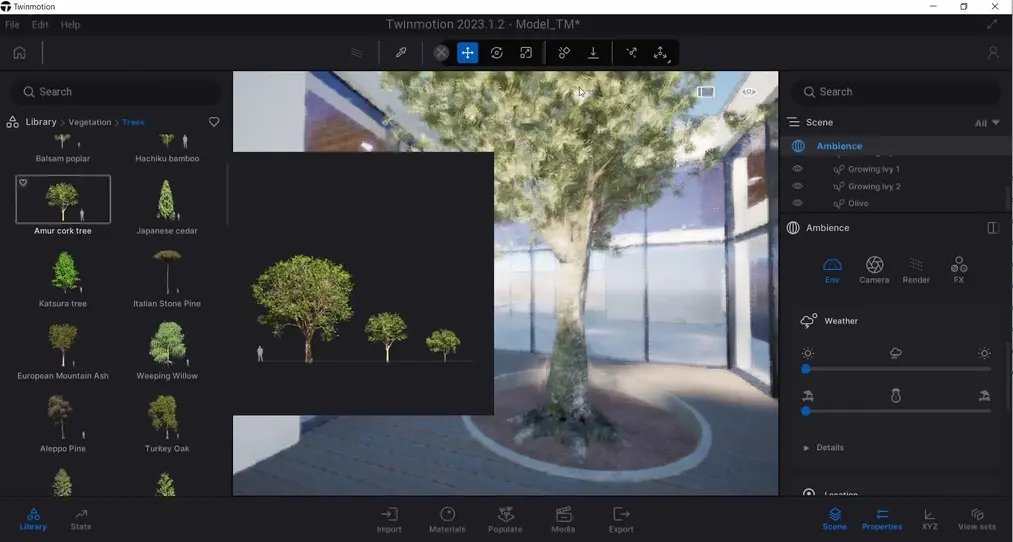Select the Rotate tool in toolbar

497,53
